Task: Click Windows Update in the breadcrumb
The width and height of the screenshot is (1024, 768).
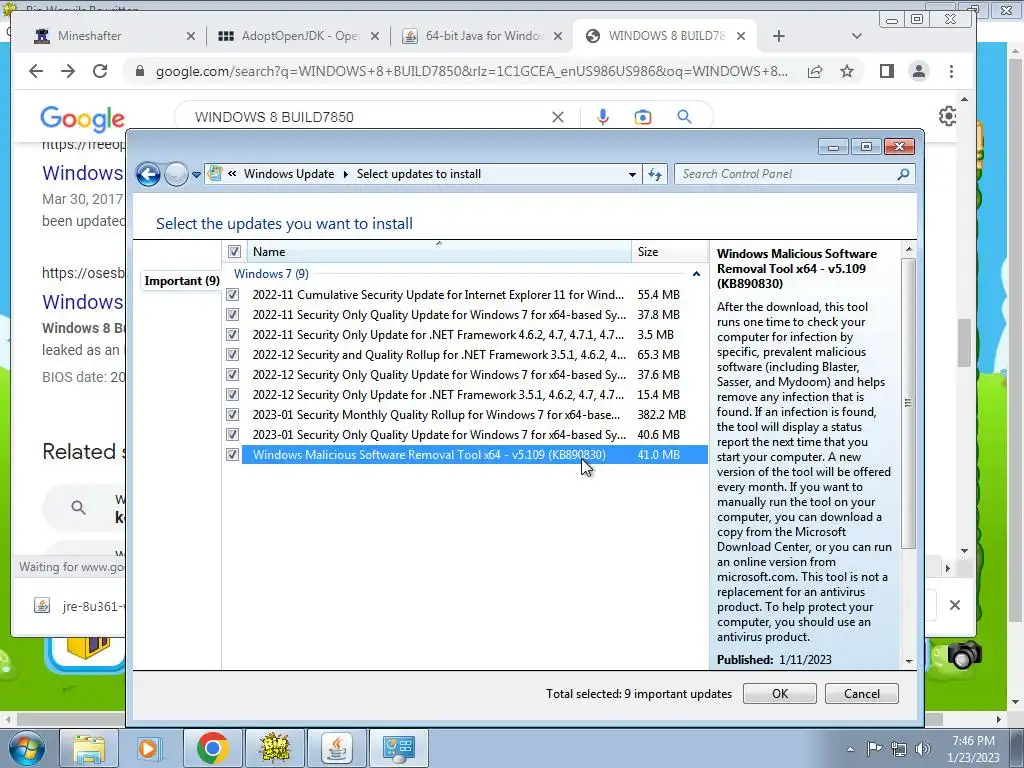Action: 289,174
